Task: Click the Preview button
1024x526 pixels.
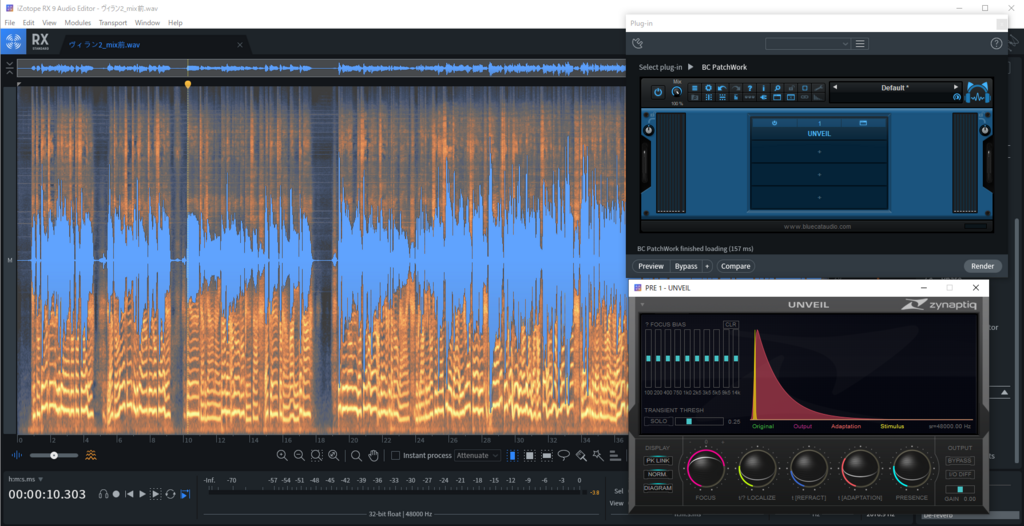Action: [651, 266]
